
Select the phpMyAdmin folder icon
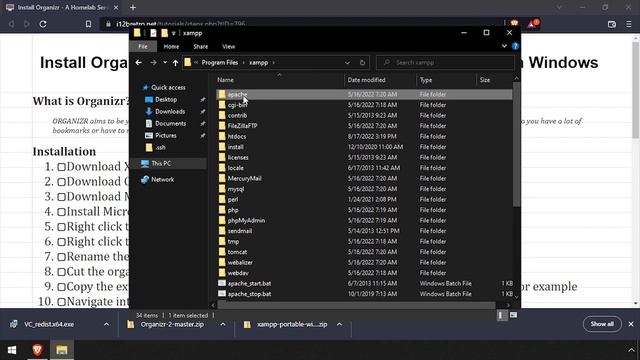[x=222, y=220]
